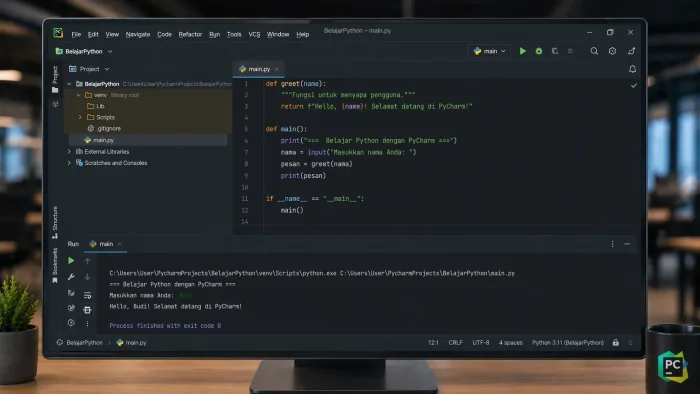Click the def greet(name) code line
The image size is (700, 394).
click(296, 84)
